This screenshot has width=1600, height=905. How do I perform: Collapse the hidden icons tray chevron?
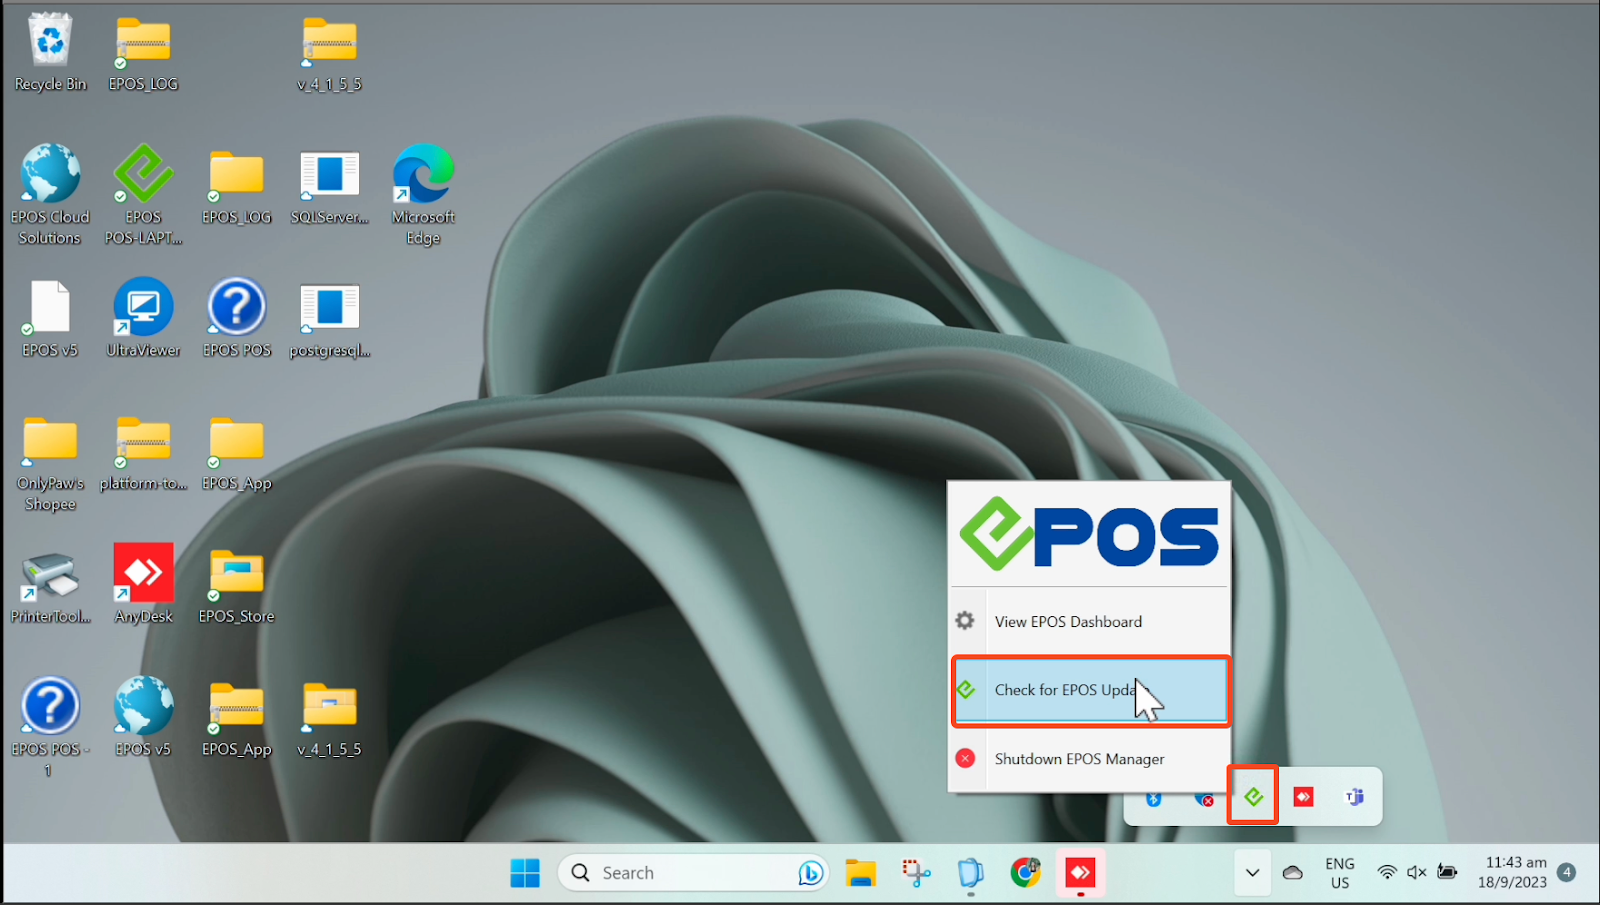tap(1252, 873)
